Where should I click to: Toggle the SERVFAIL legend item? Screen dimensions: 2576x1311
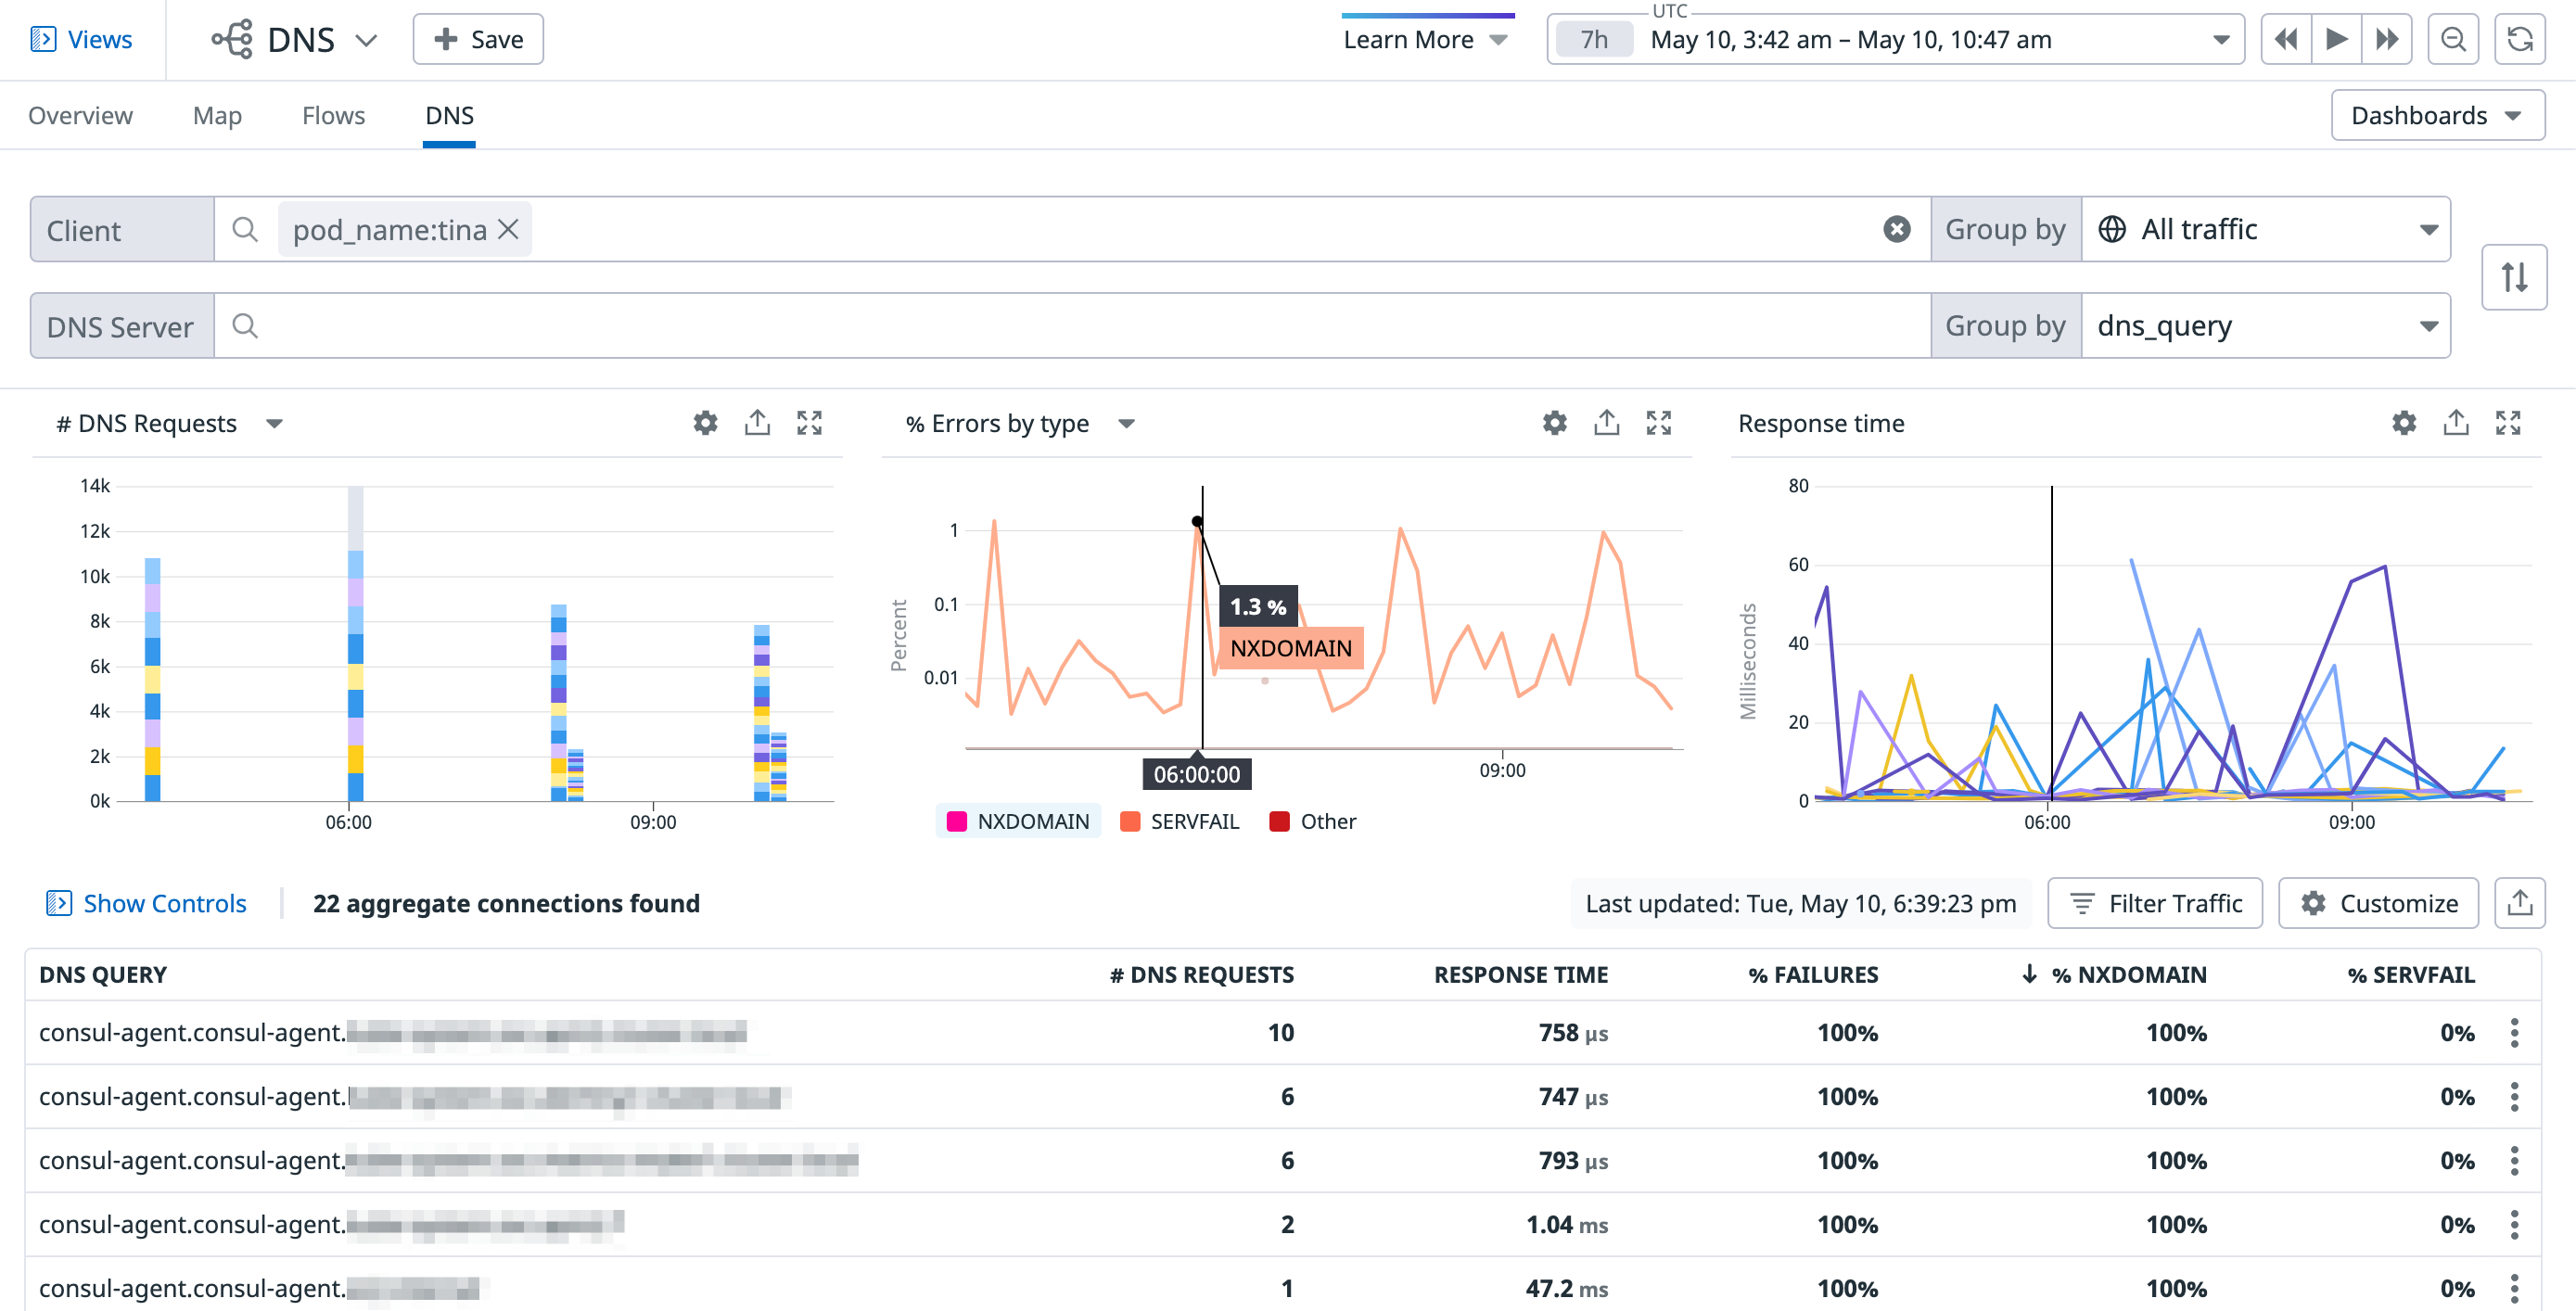(1180, 821)
